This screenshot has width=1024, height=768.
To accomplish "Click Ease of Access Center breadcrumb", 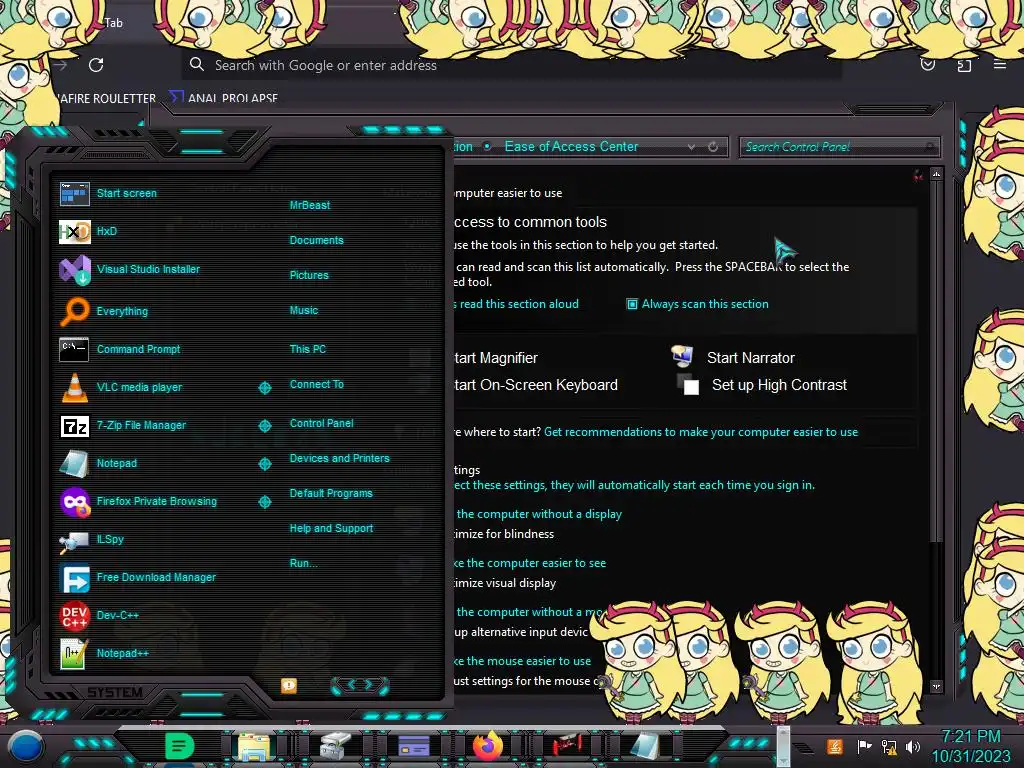I will pyautogui.click(x=571, y=147).
